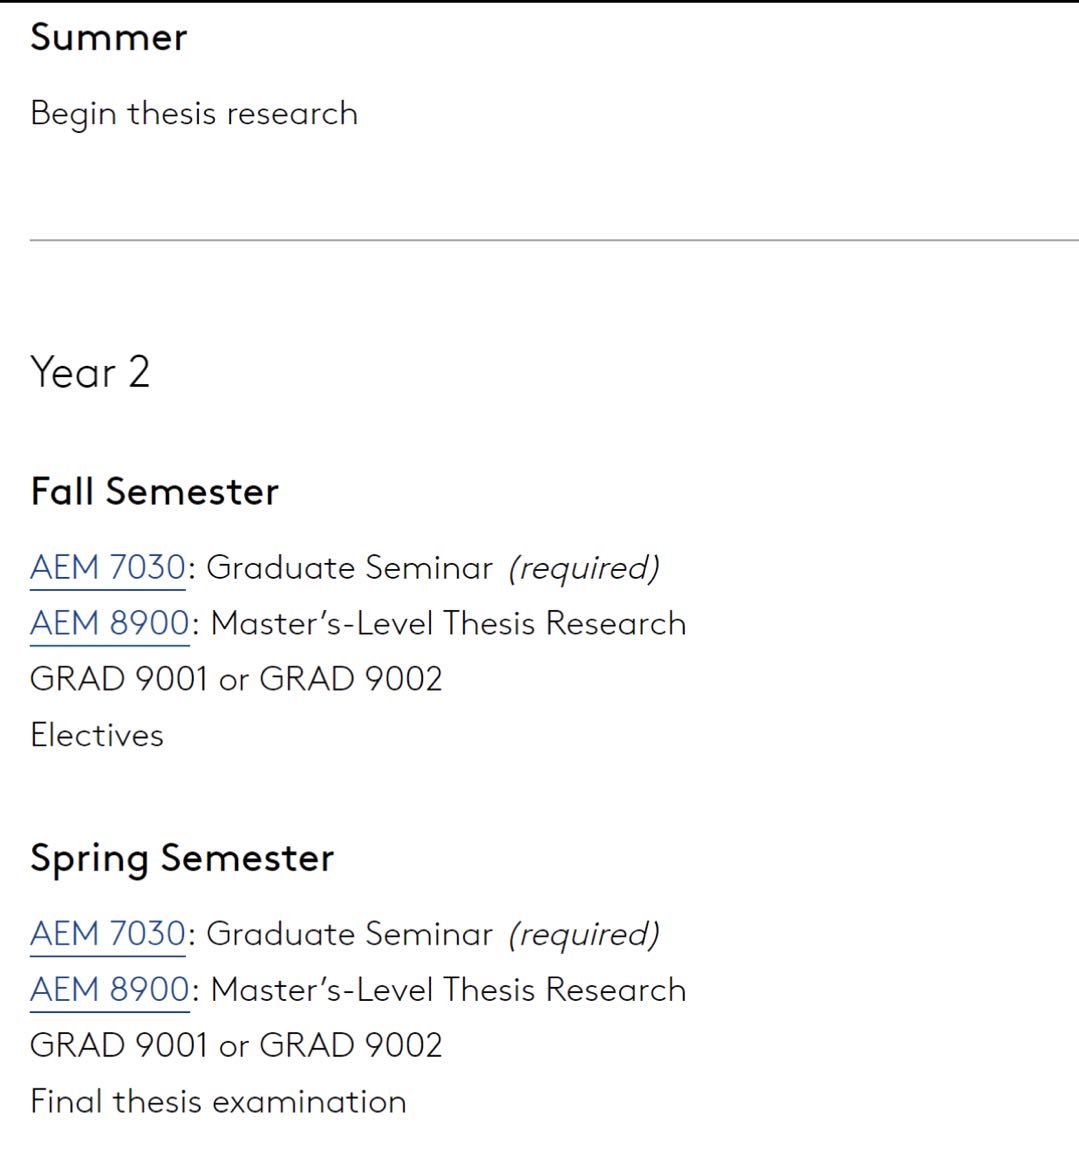Click 'GRAD 9001 or GRAD 9002' under Fall Semester
This screenshot has width=1079, height=1153.
(236, 680)
